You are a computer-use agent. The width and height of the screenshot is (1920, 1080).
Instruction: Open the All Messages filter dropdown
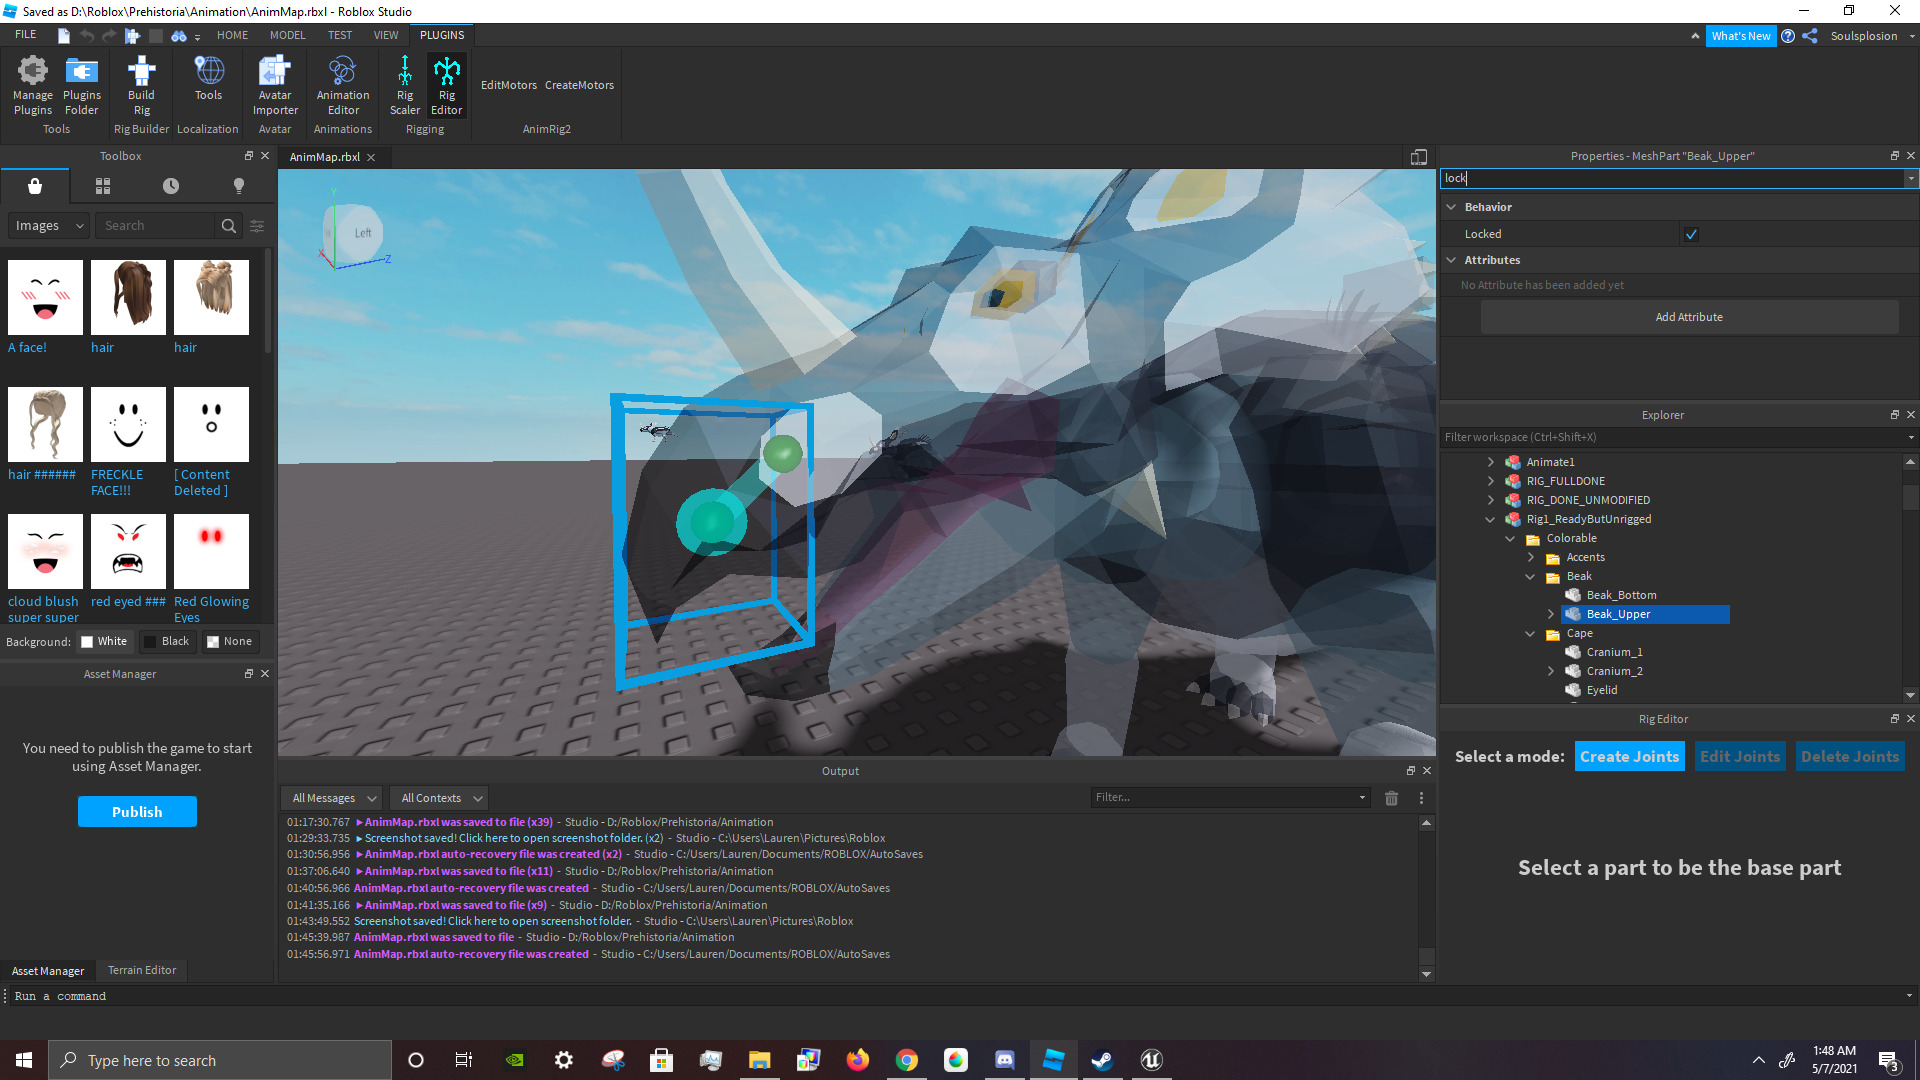[x=333, y=798]
